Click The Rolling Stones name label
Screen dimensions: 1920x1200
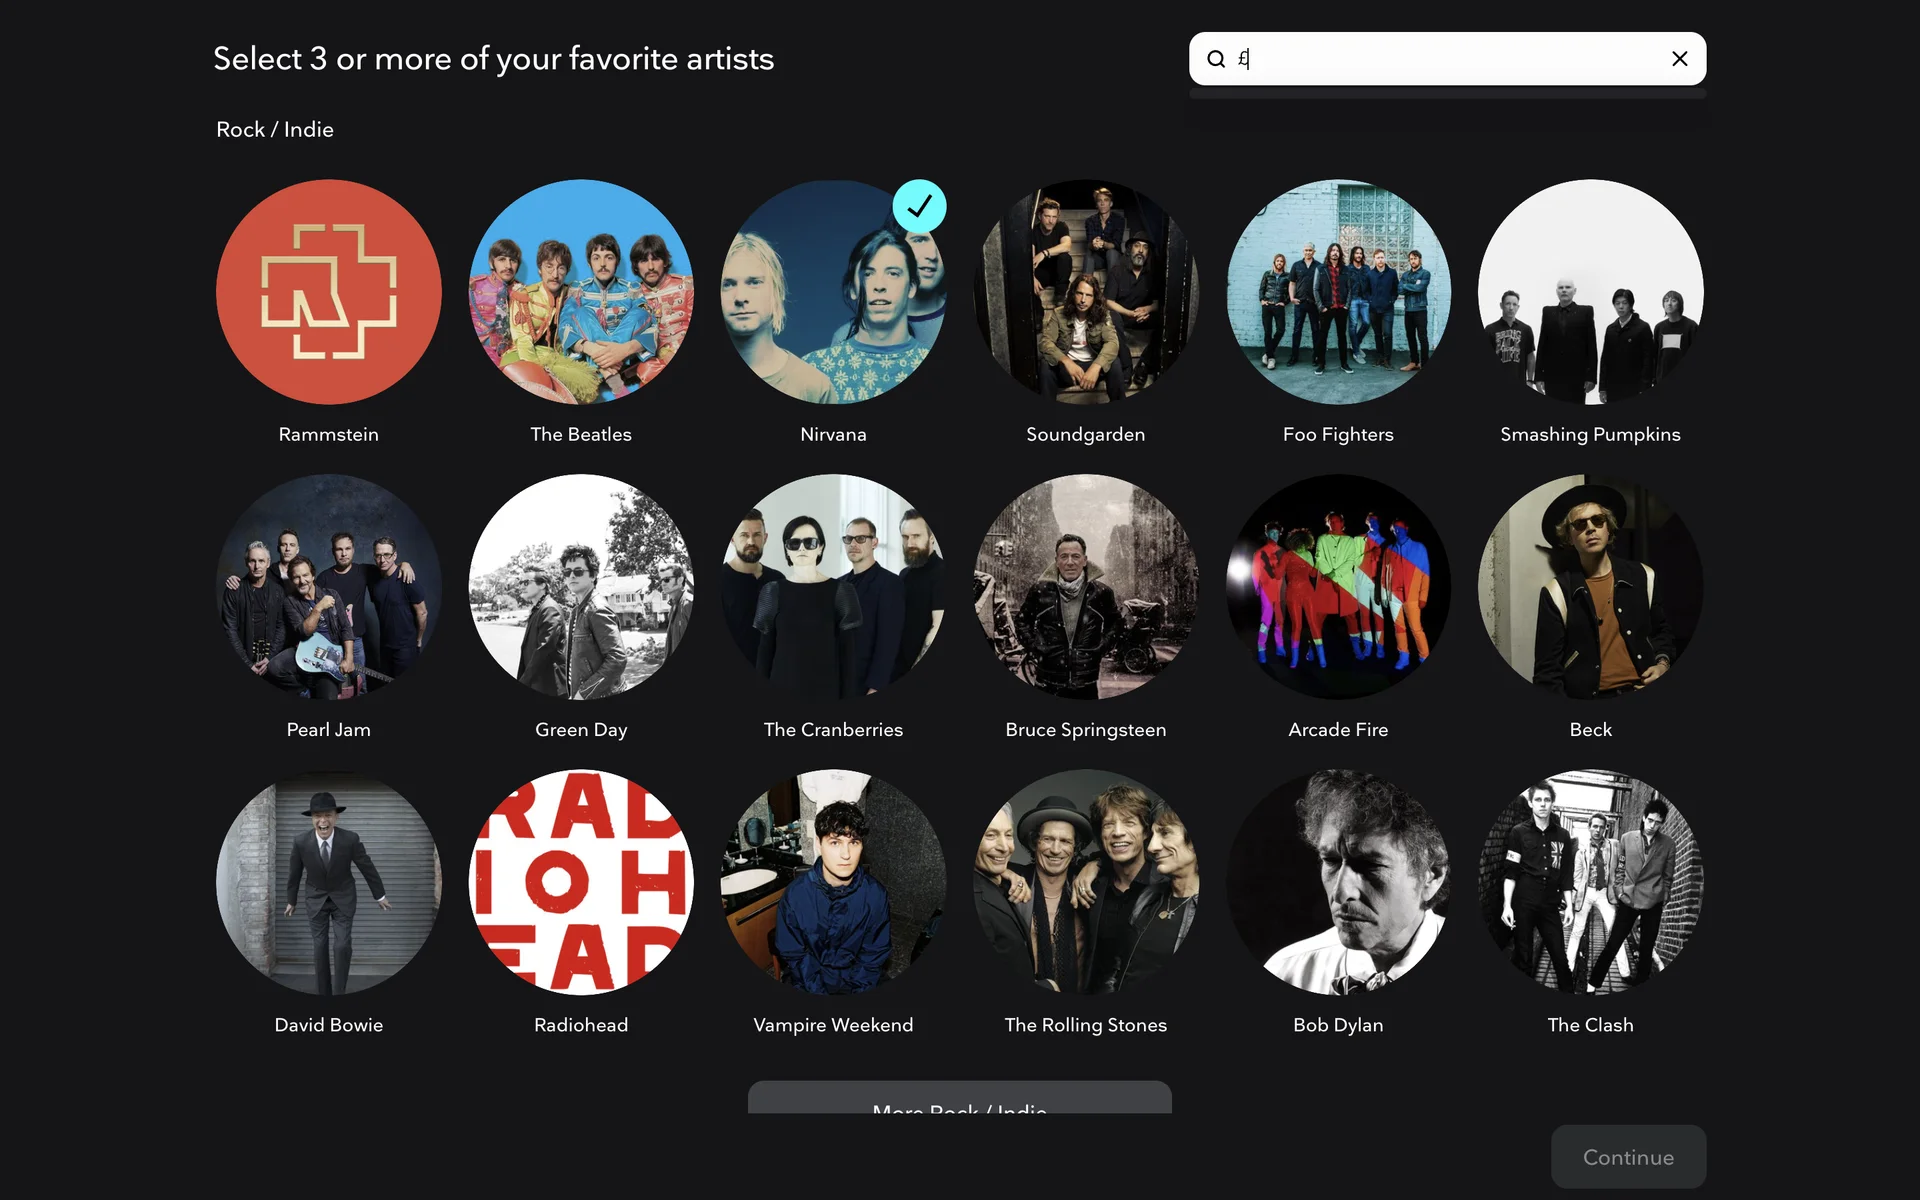click(1086, 1025)
